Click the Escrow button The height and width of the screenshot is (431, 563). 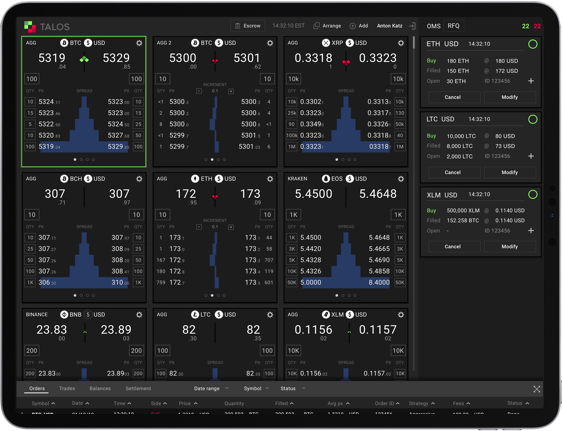[247, 26]
